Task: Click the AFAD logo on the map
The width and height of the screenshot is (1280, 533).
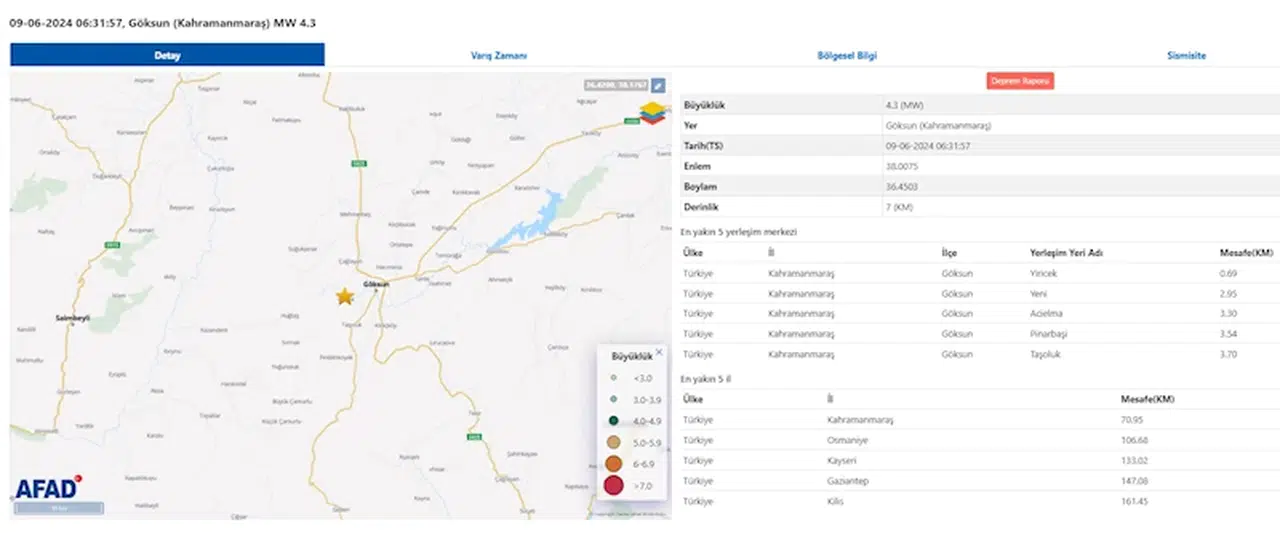Action: (x=47, y=488)
